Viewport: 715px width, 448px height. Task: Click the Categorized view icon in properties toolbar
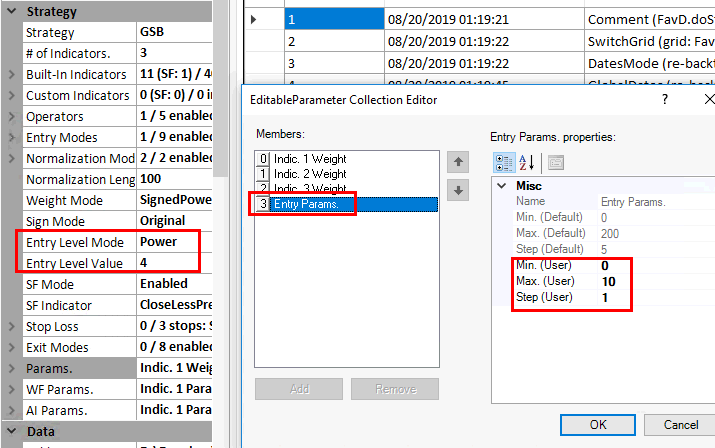[506, 162]
